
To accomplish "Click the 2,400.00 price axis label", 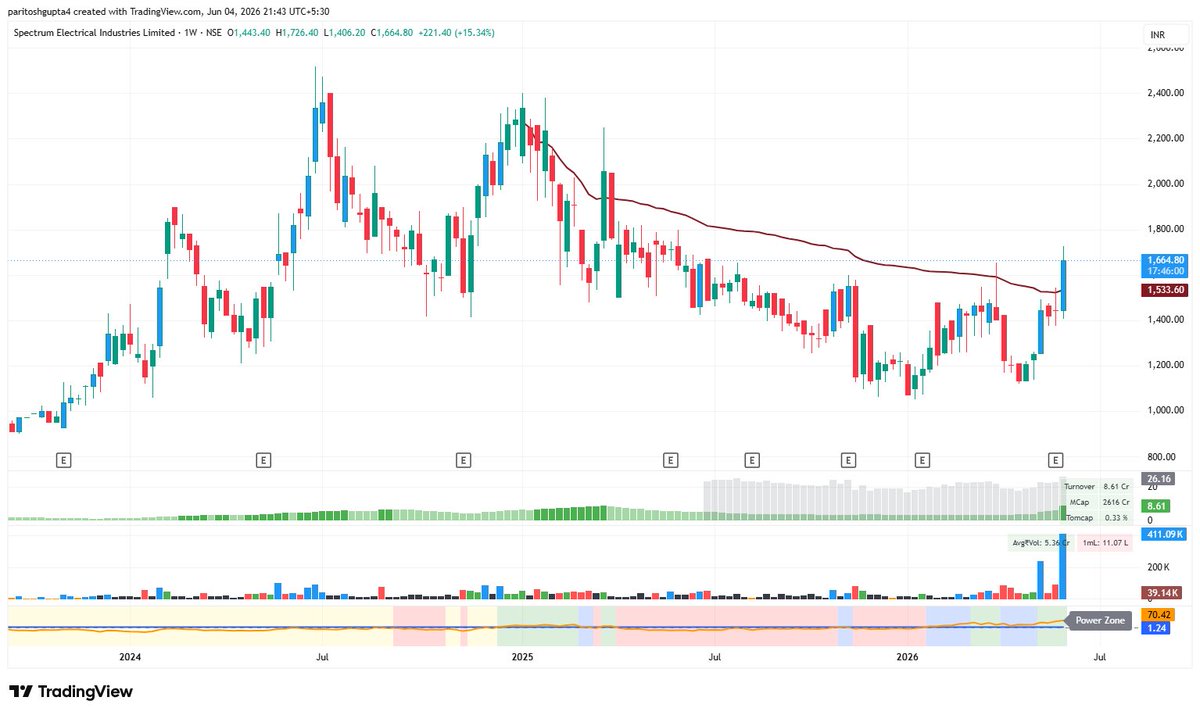I will point(1165,93).
